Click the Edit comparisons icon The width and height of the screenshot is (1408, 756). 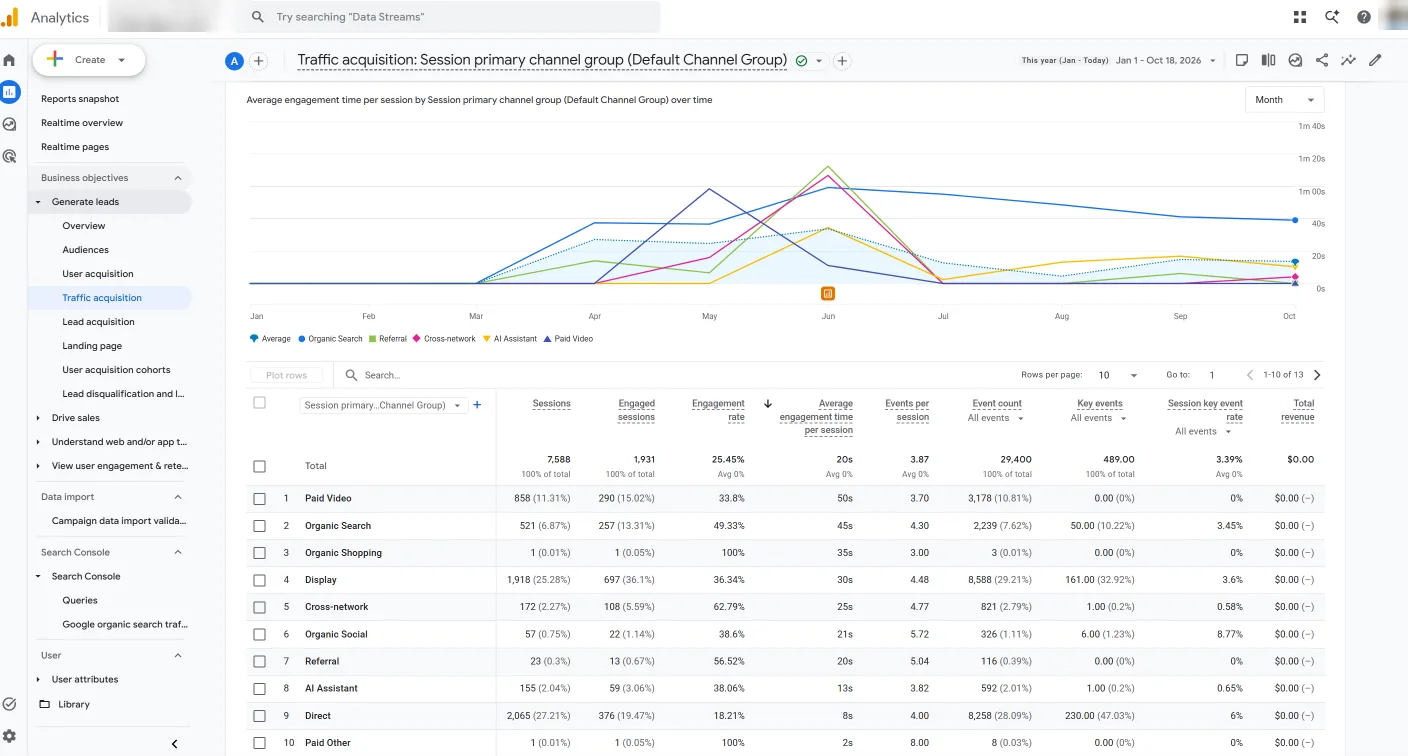point(1268,60)
